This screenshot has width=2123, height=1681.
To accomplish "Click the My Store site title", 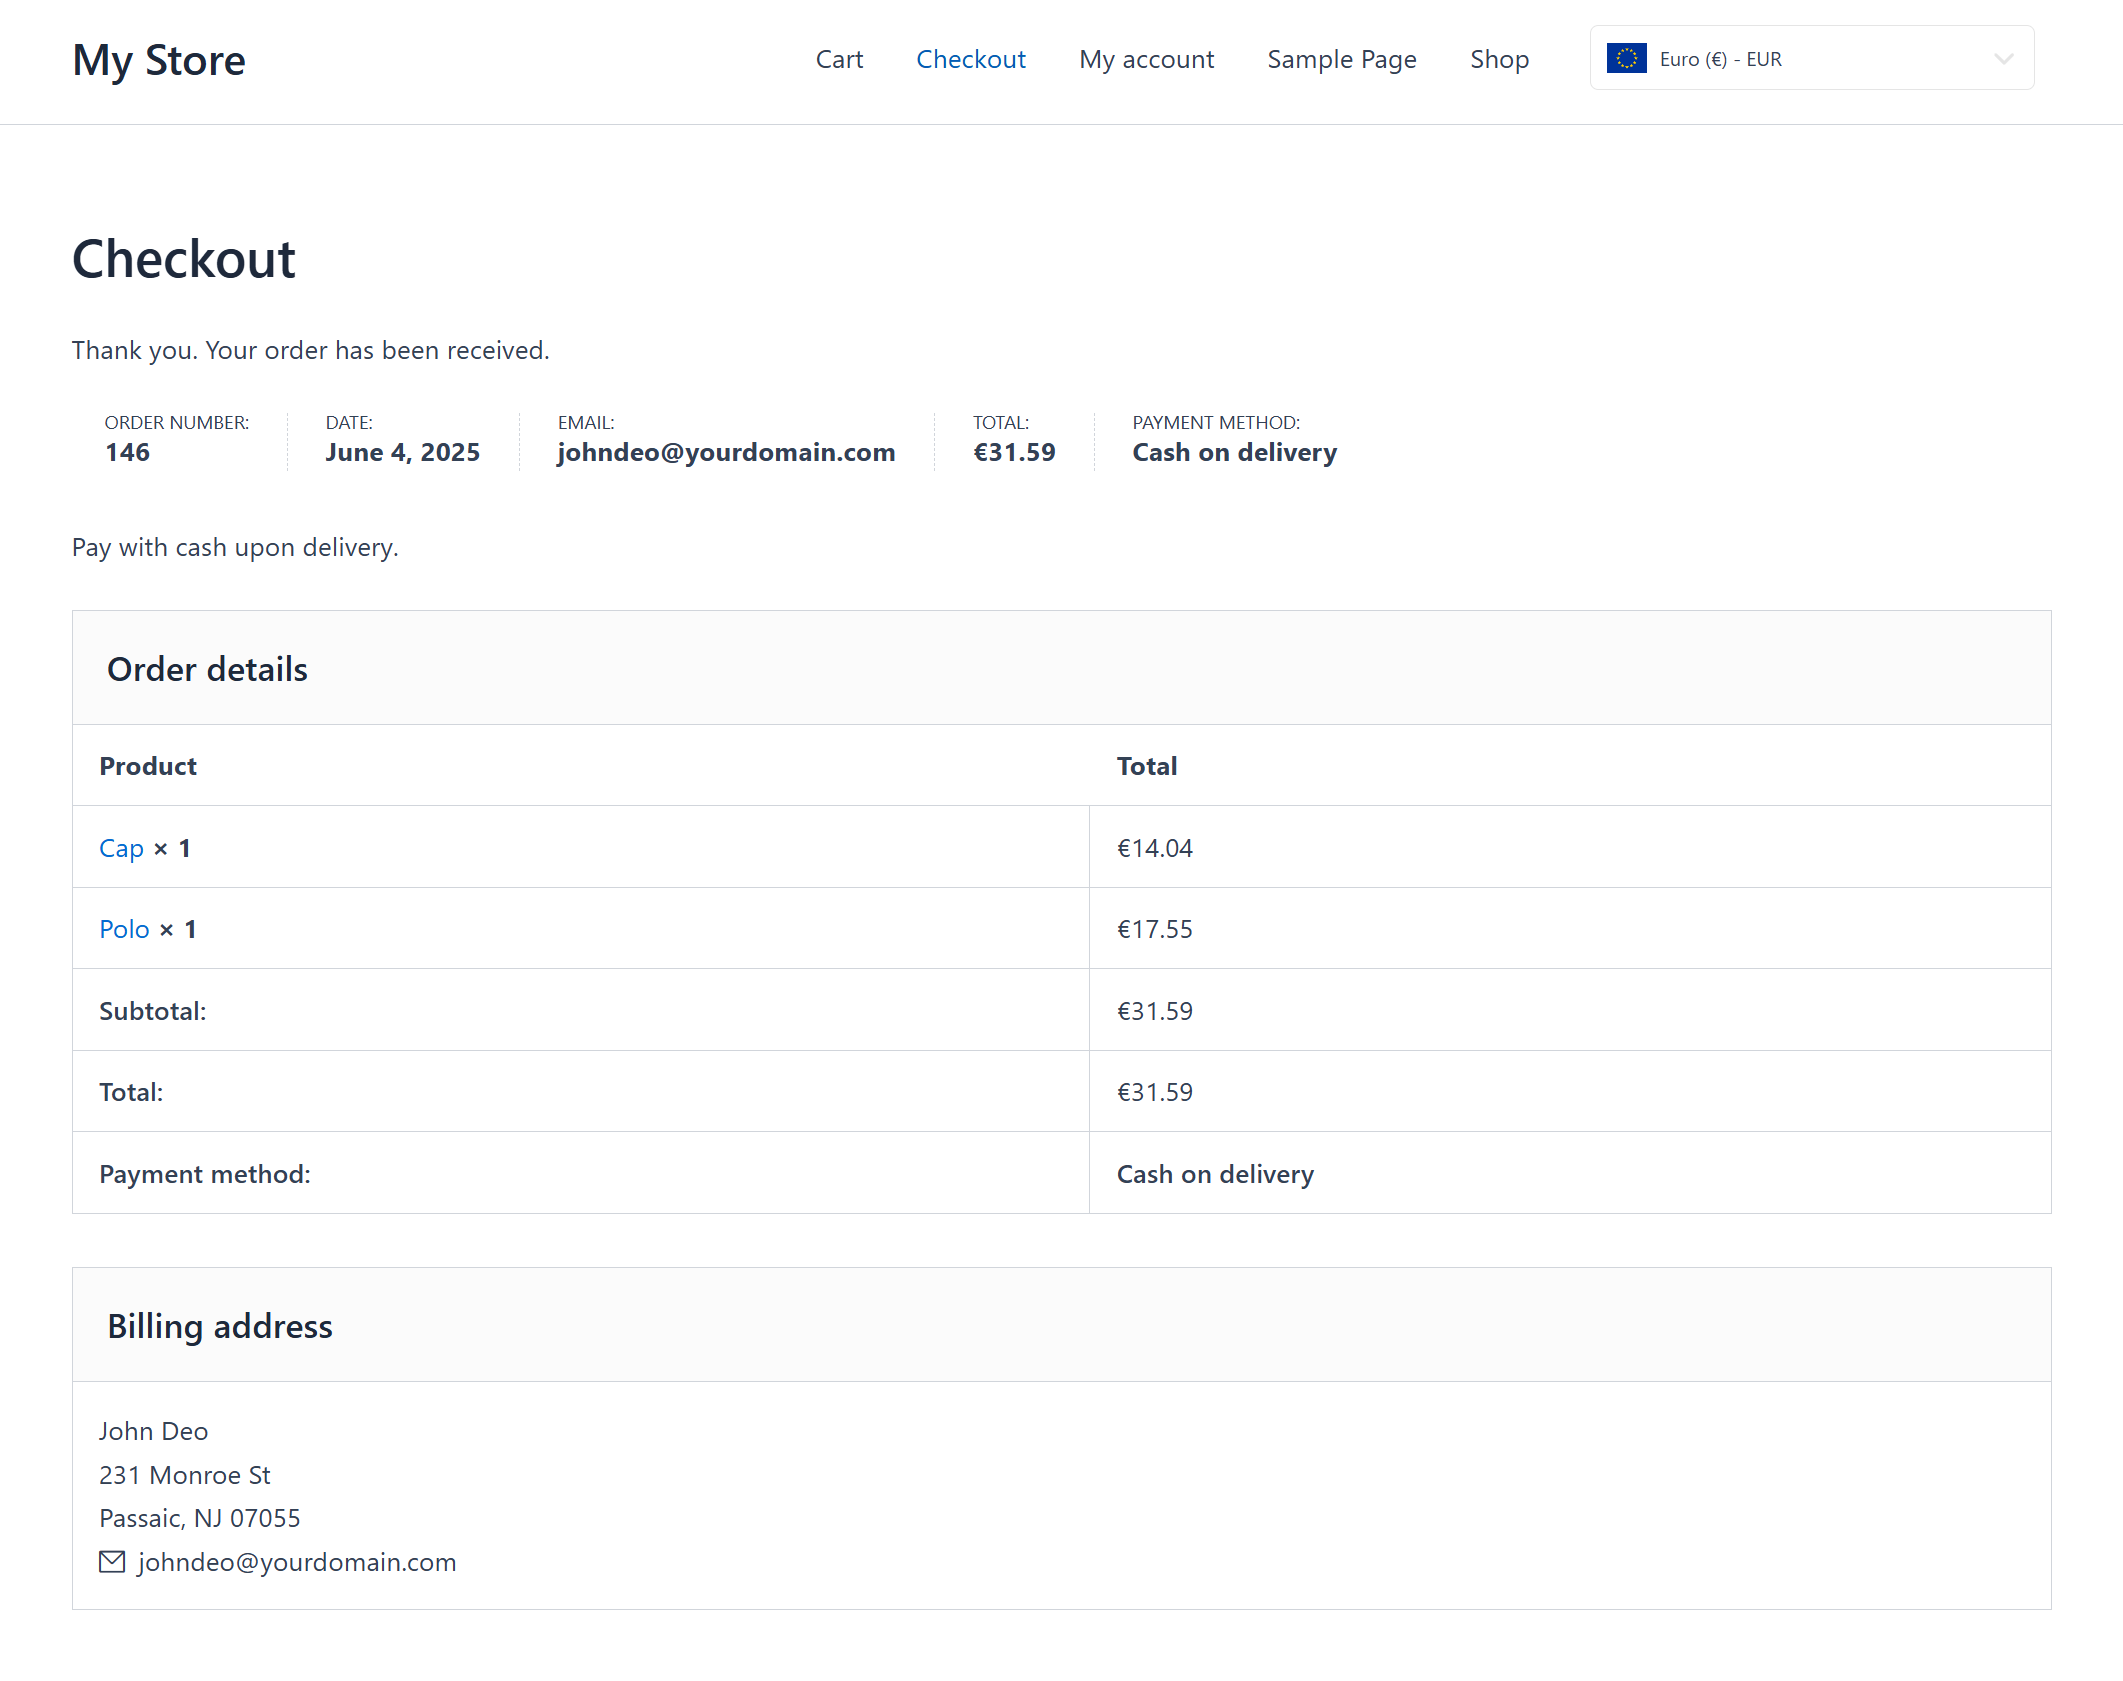I will [159, 60].
